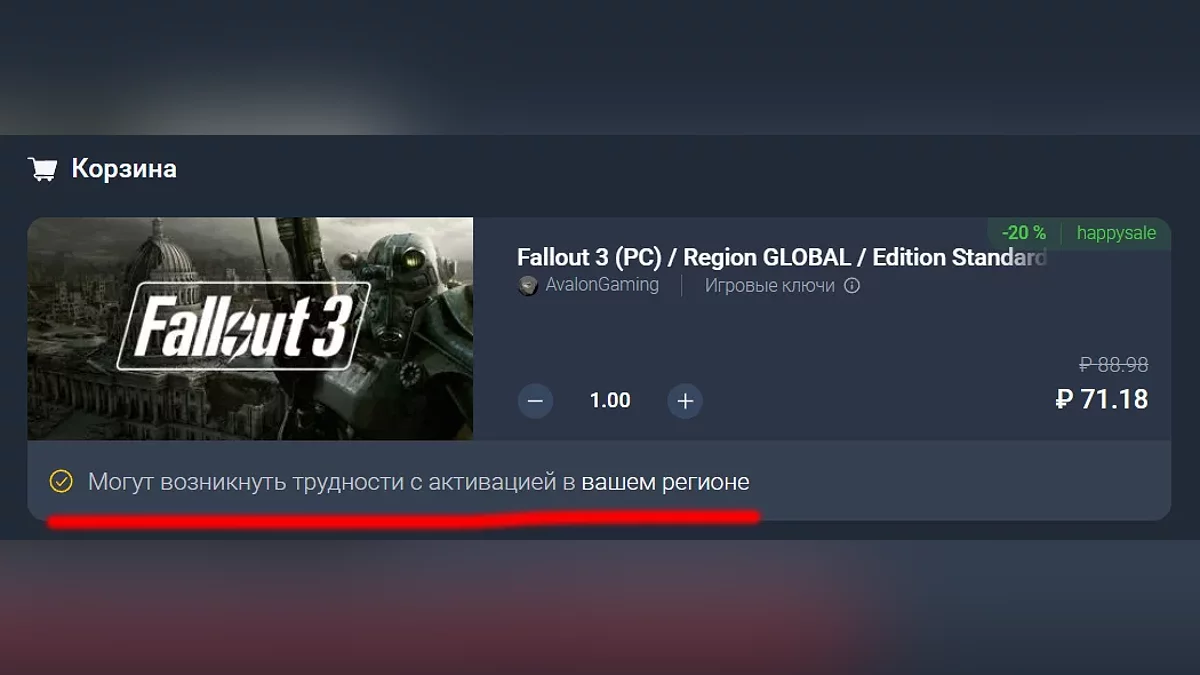Visit the AvalonGaming seller page link
The image size is (1200, 675).
[602, 285]
